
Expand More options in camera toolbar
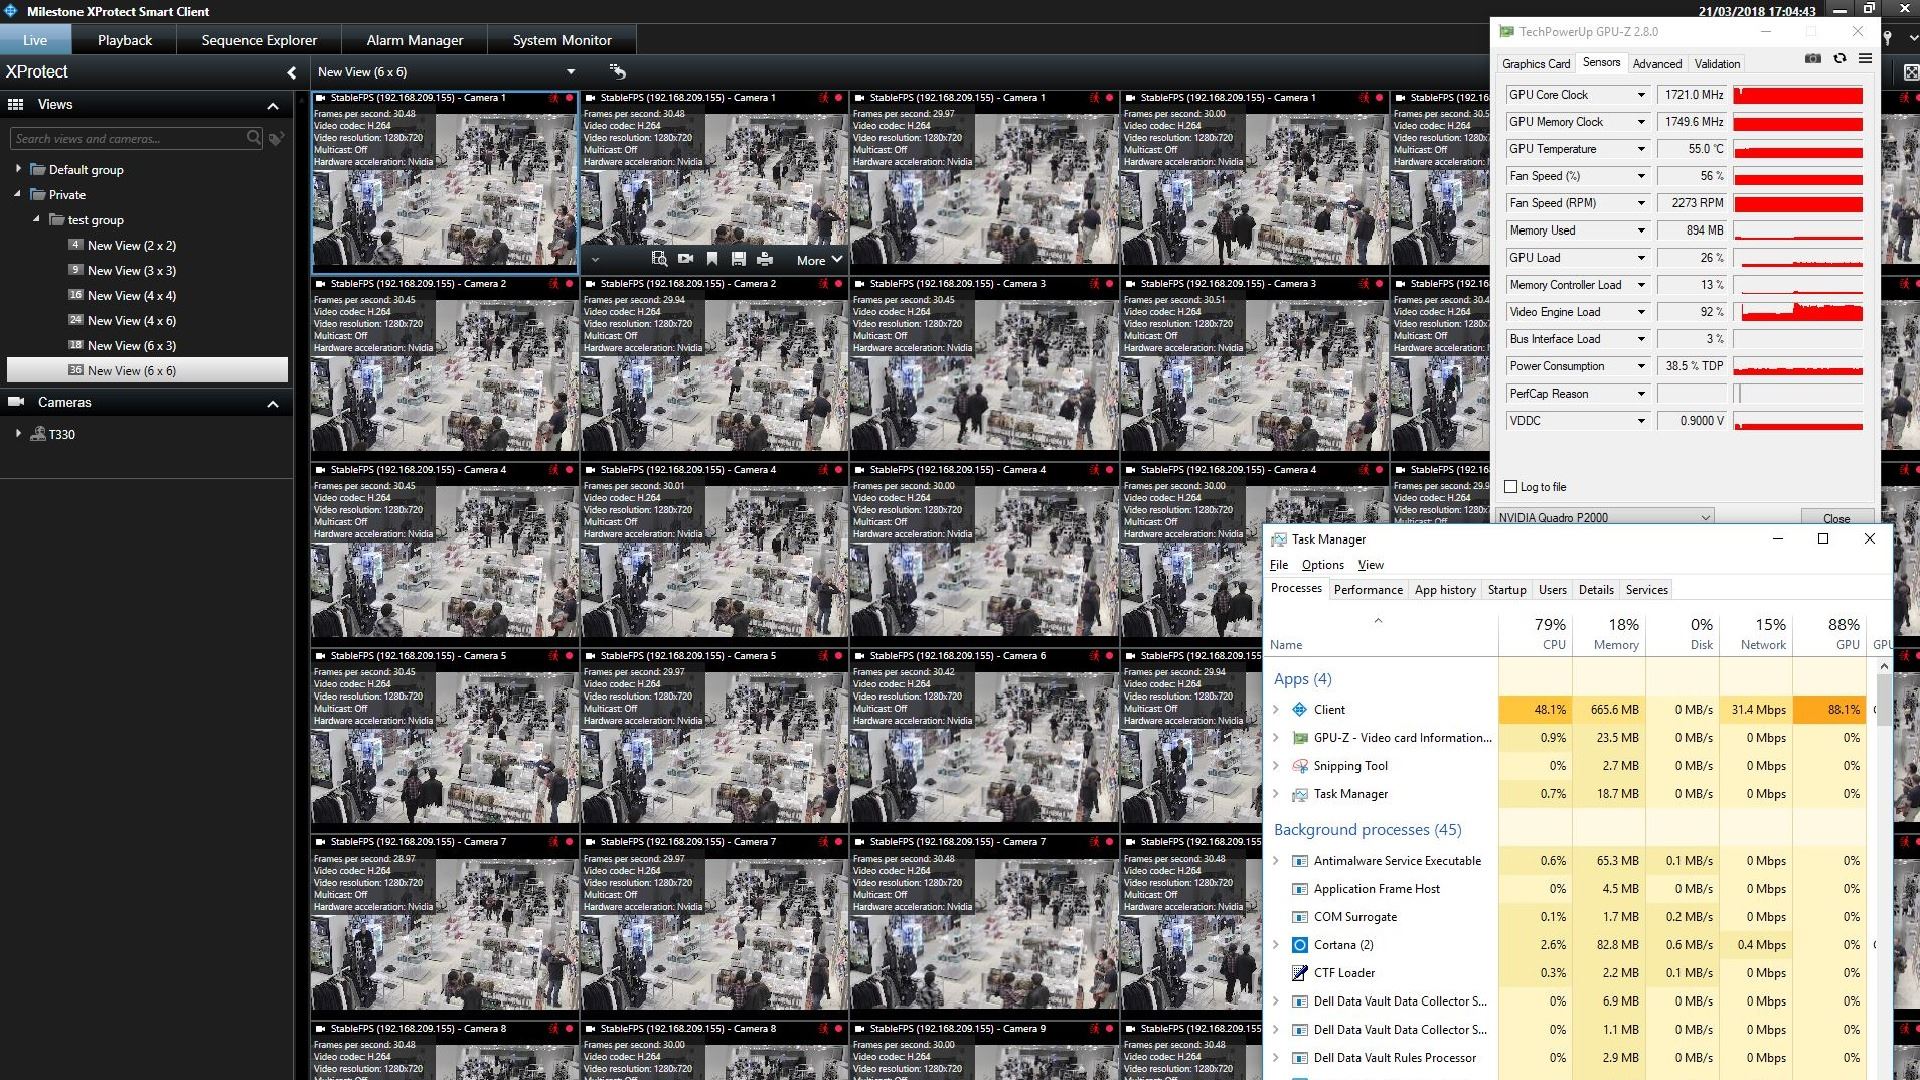click(x=819, y=260)
